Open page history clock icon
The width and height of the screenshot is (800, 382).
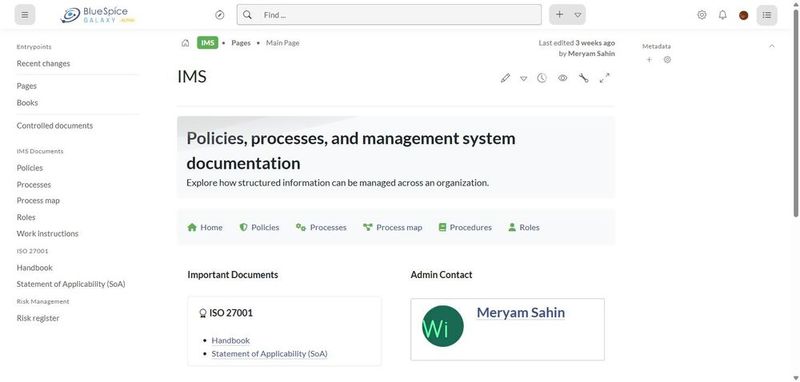click(542, 78)
